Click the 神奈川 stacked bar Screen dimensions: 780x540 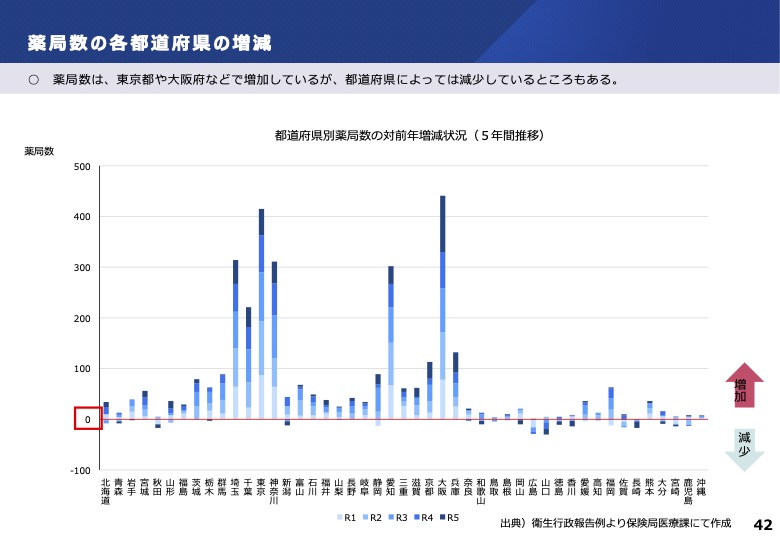click(x=274, y=340)
